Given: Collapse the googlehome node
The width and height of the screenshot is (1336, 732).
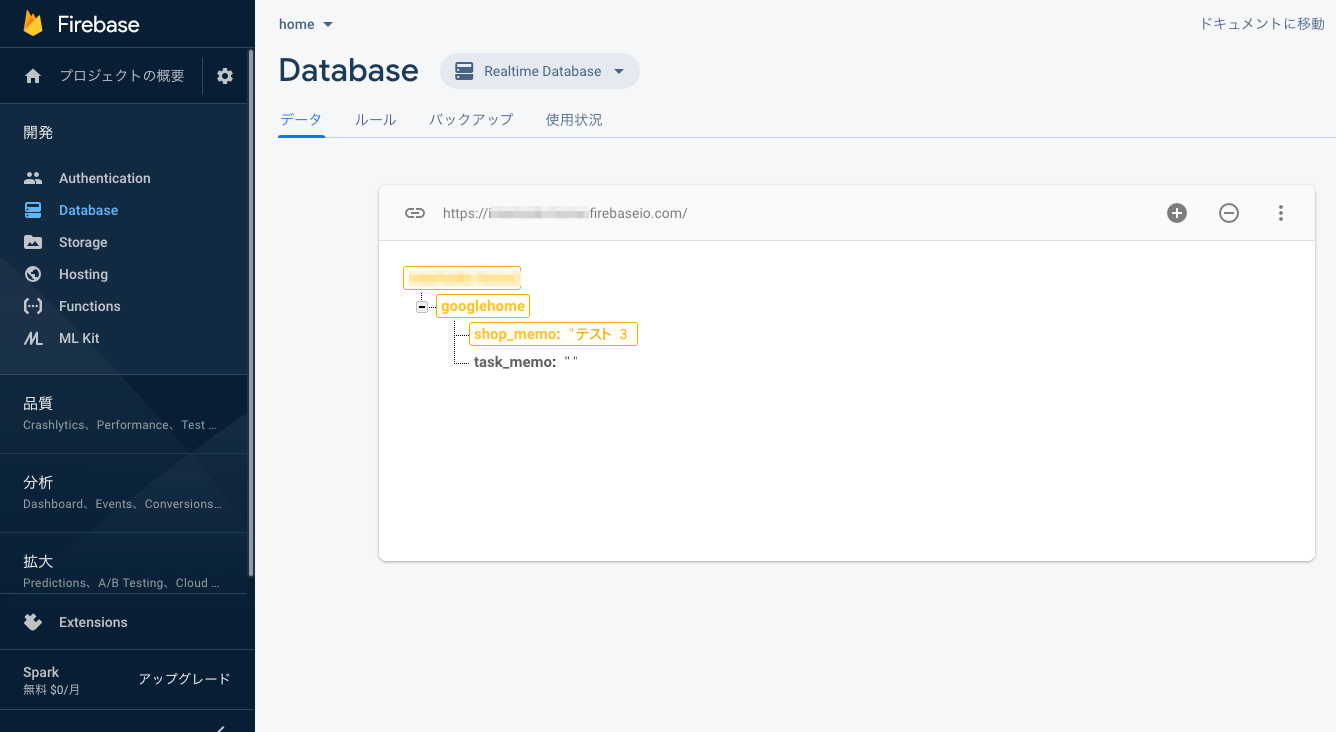Looking at the screenshot, I should click(x=422, y=306).
